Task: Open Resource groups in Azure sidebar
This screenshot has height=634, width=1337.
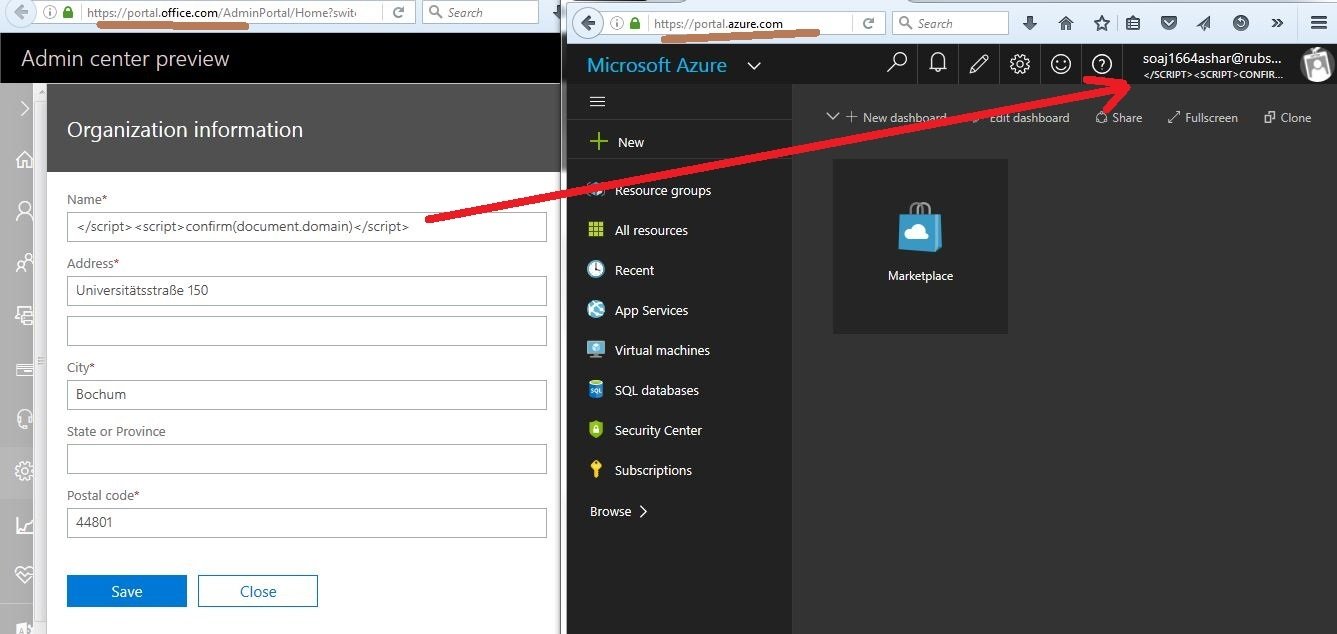Action: click(x=663, y=190)
